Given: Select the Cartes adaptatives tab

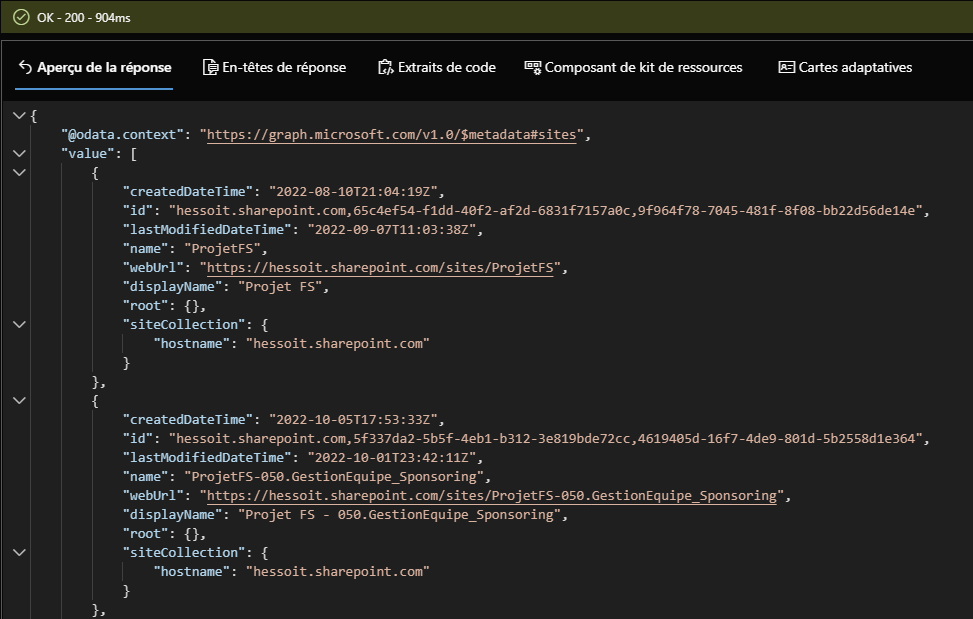Looking at the screenshot, I should pos(845,67).
